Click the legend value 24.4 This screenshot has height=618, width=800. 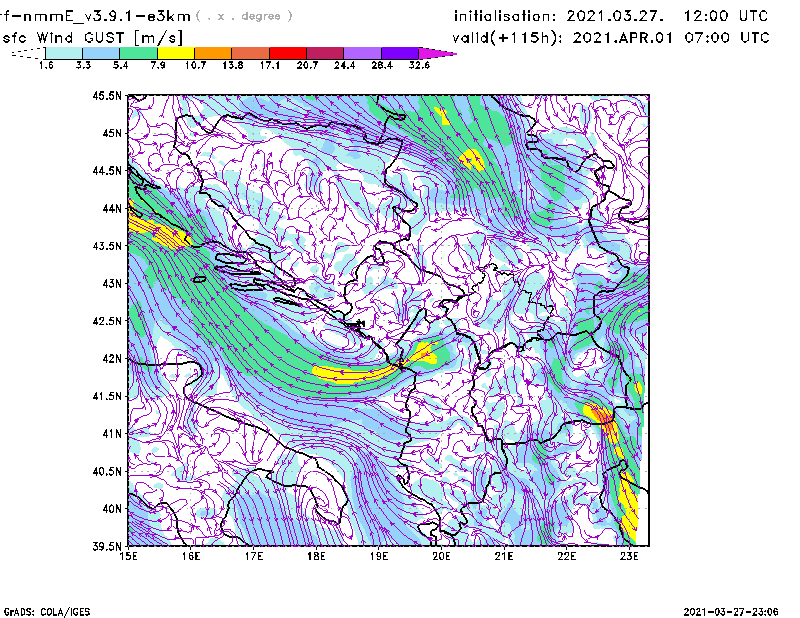344,65
